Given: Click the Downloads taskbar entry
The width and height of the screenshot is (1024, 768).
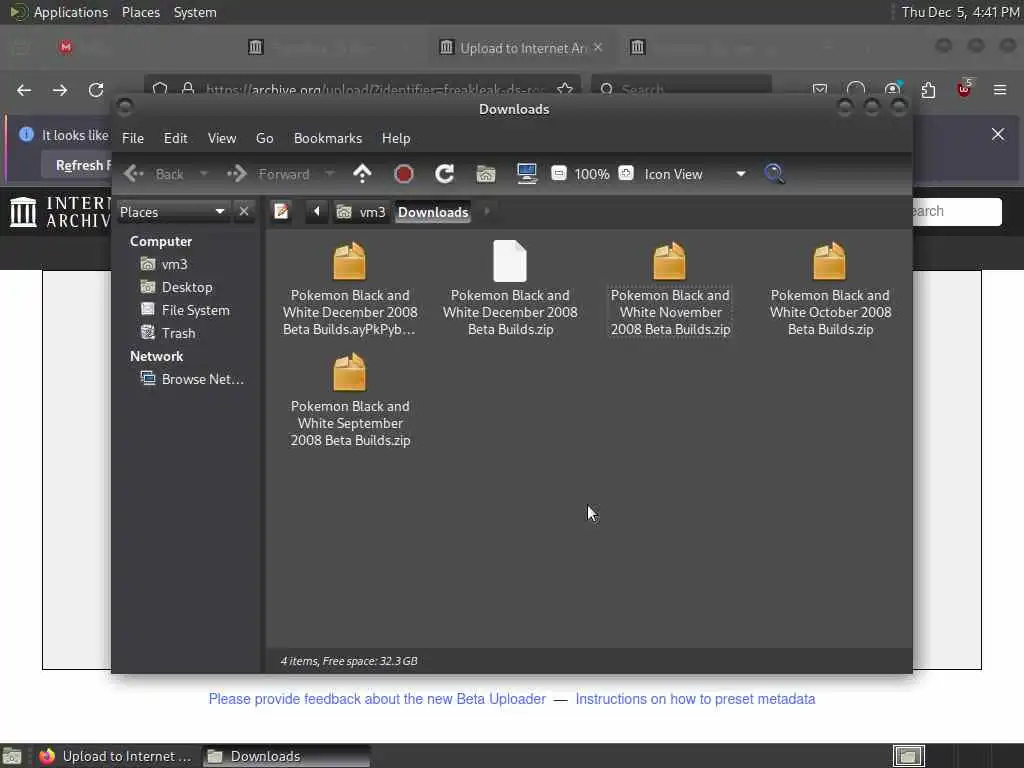Looking at the screenshot, I should pyautogui.click(x=286, y=756).
